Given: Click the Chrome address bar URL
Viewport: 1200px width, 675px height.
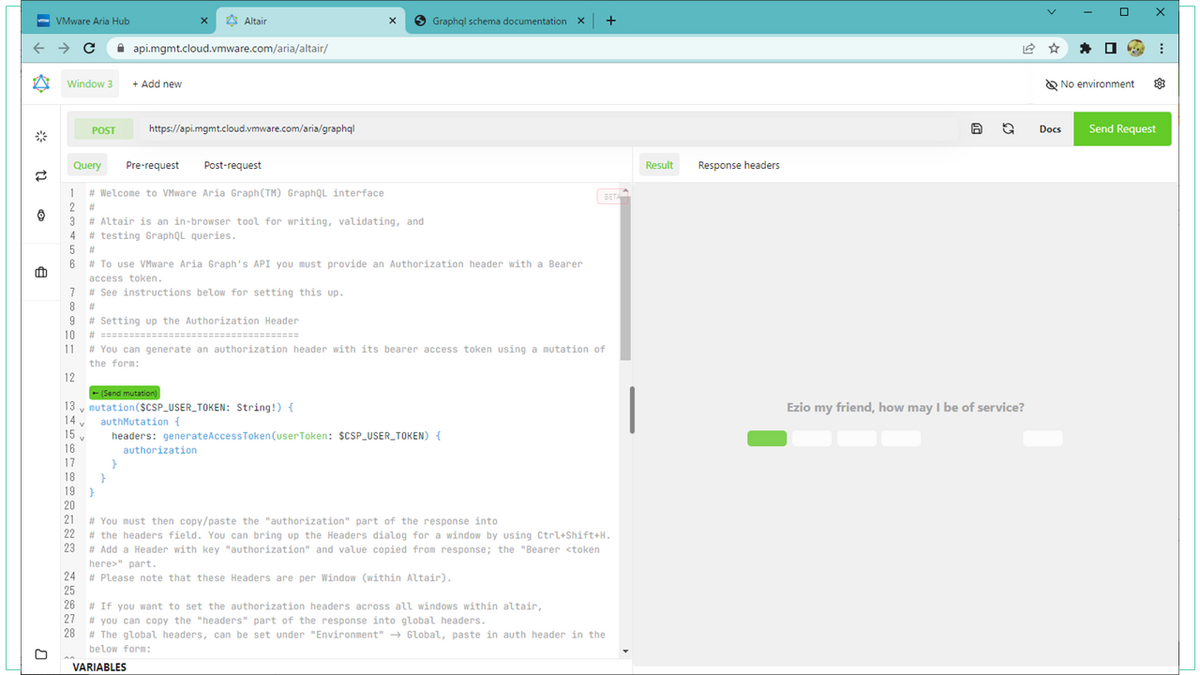Looking at the screenshot, I should pyautogui.click(x=230, y=48).
